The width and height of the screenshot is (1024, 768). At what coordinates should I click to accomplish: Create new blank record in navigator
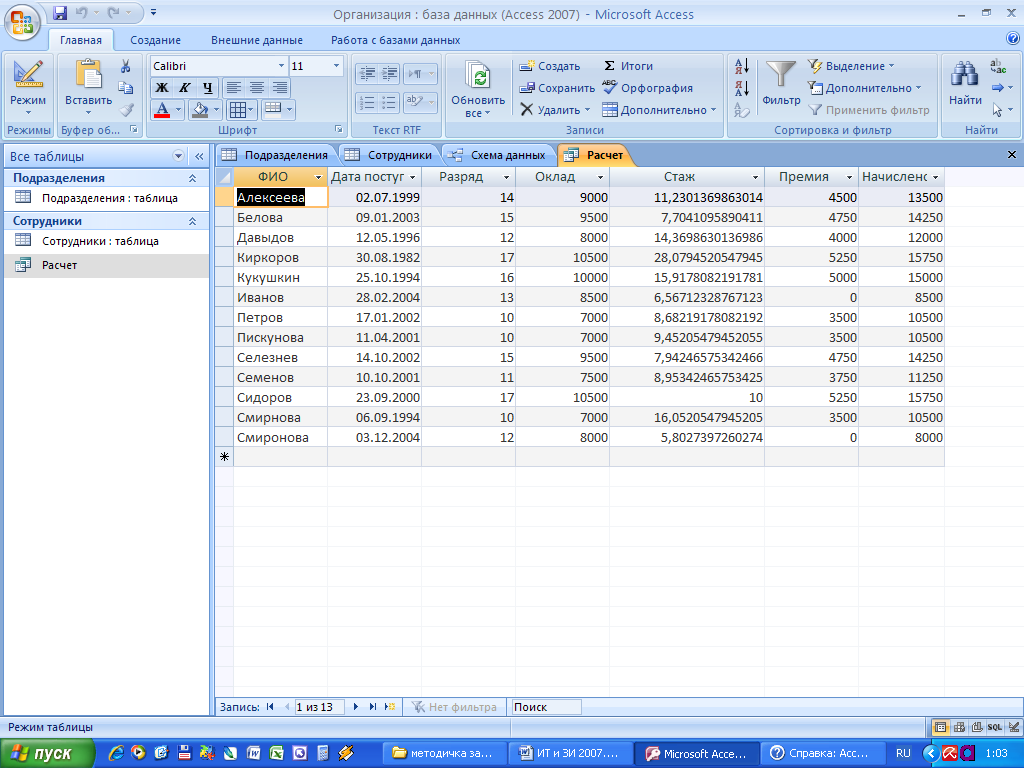390,707
